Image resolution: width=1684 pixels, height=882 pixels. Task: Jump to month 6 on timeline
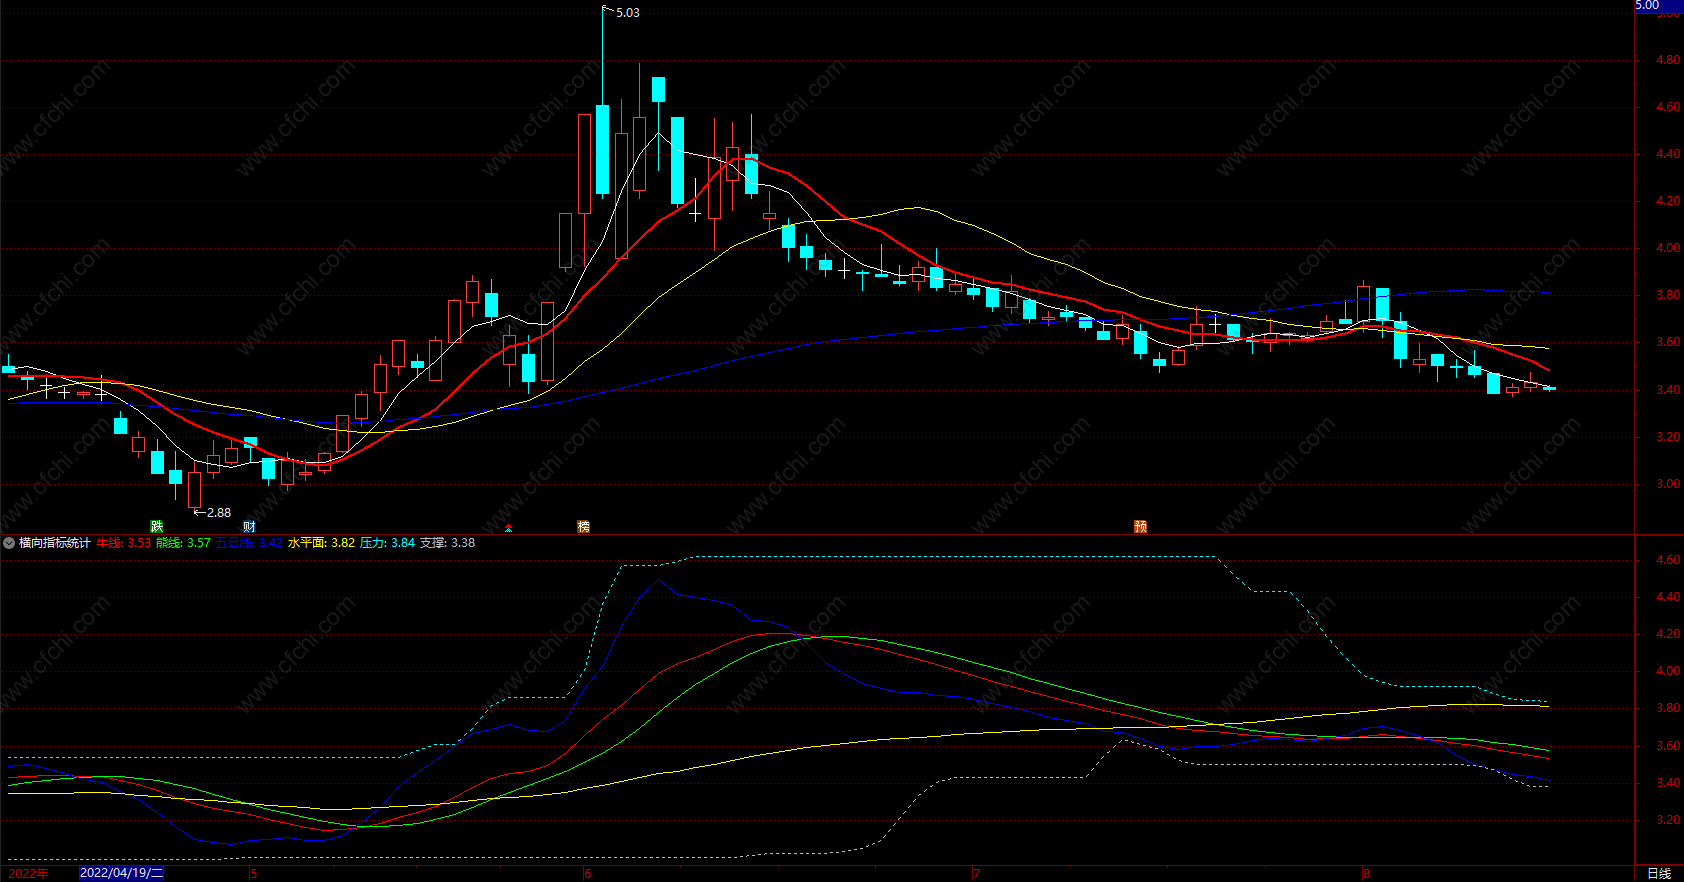tap(588, 873)
